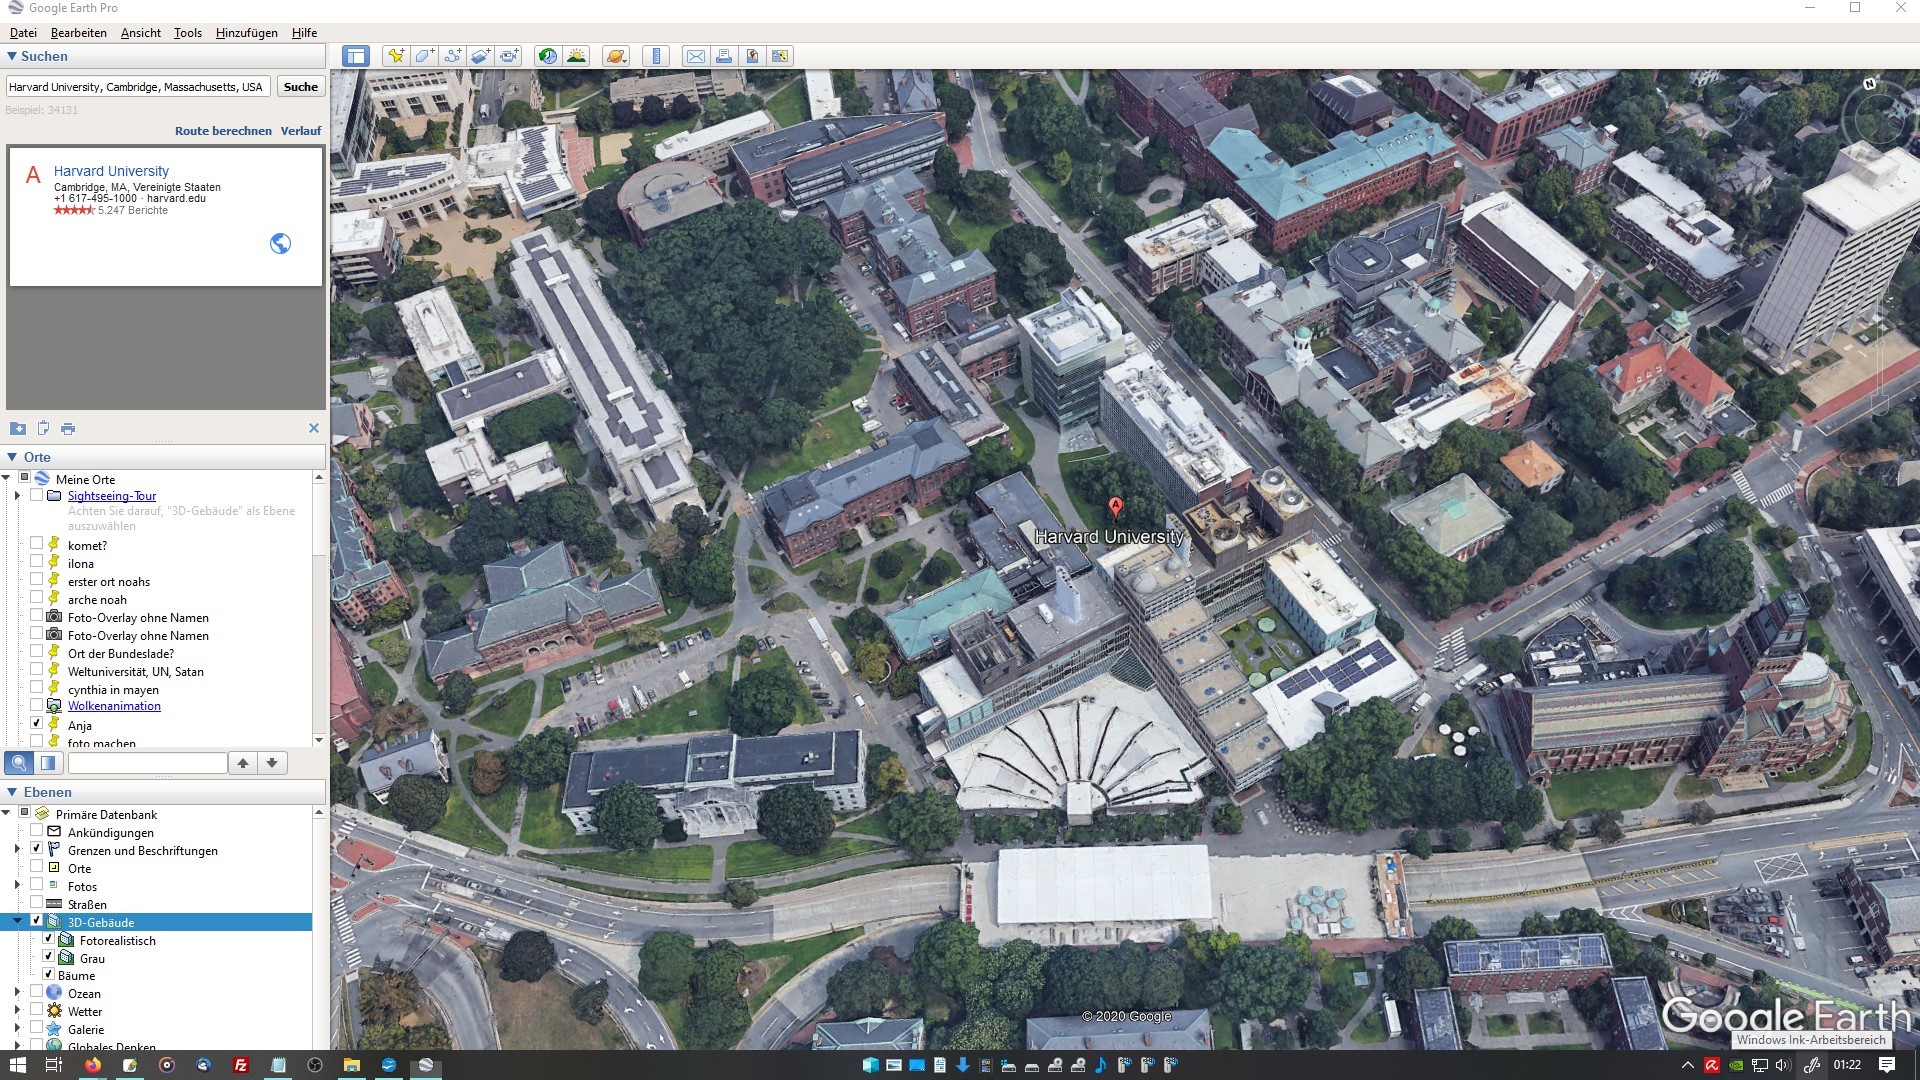The image size is (1920, 1080).
Task: Click the north compass control
Action: click(1869, 83)
